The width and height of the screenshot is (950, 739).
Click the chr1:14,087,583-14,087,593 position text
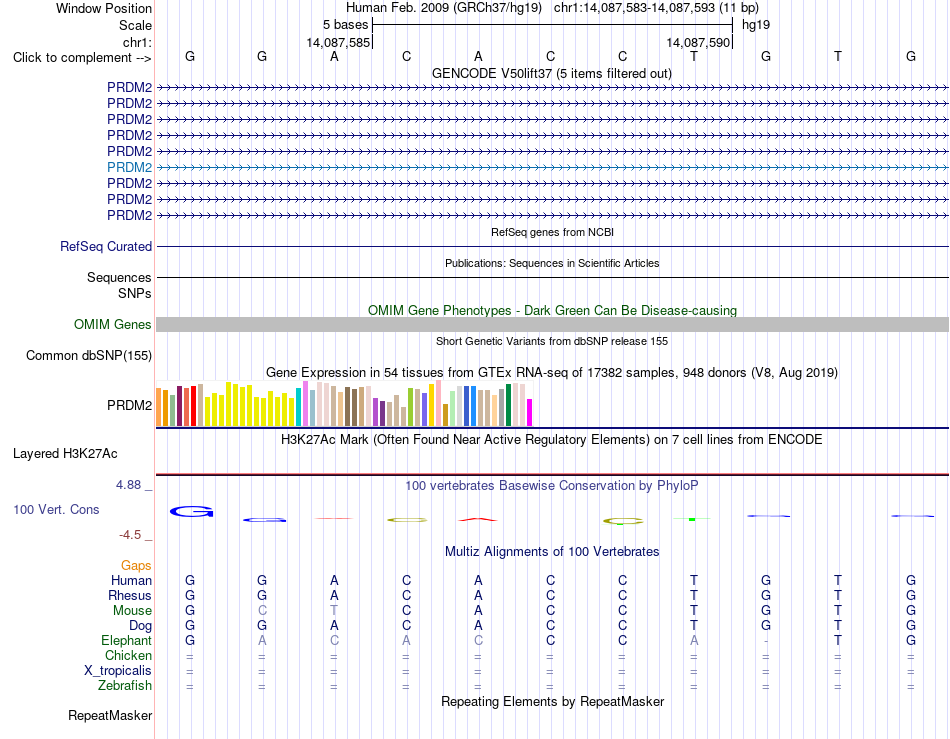(656, 8)
